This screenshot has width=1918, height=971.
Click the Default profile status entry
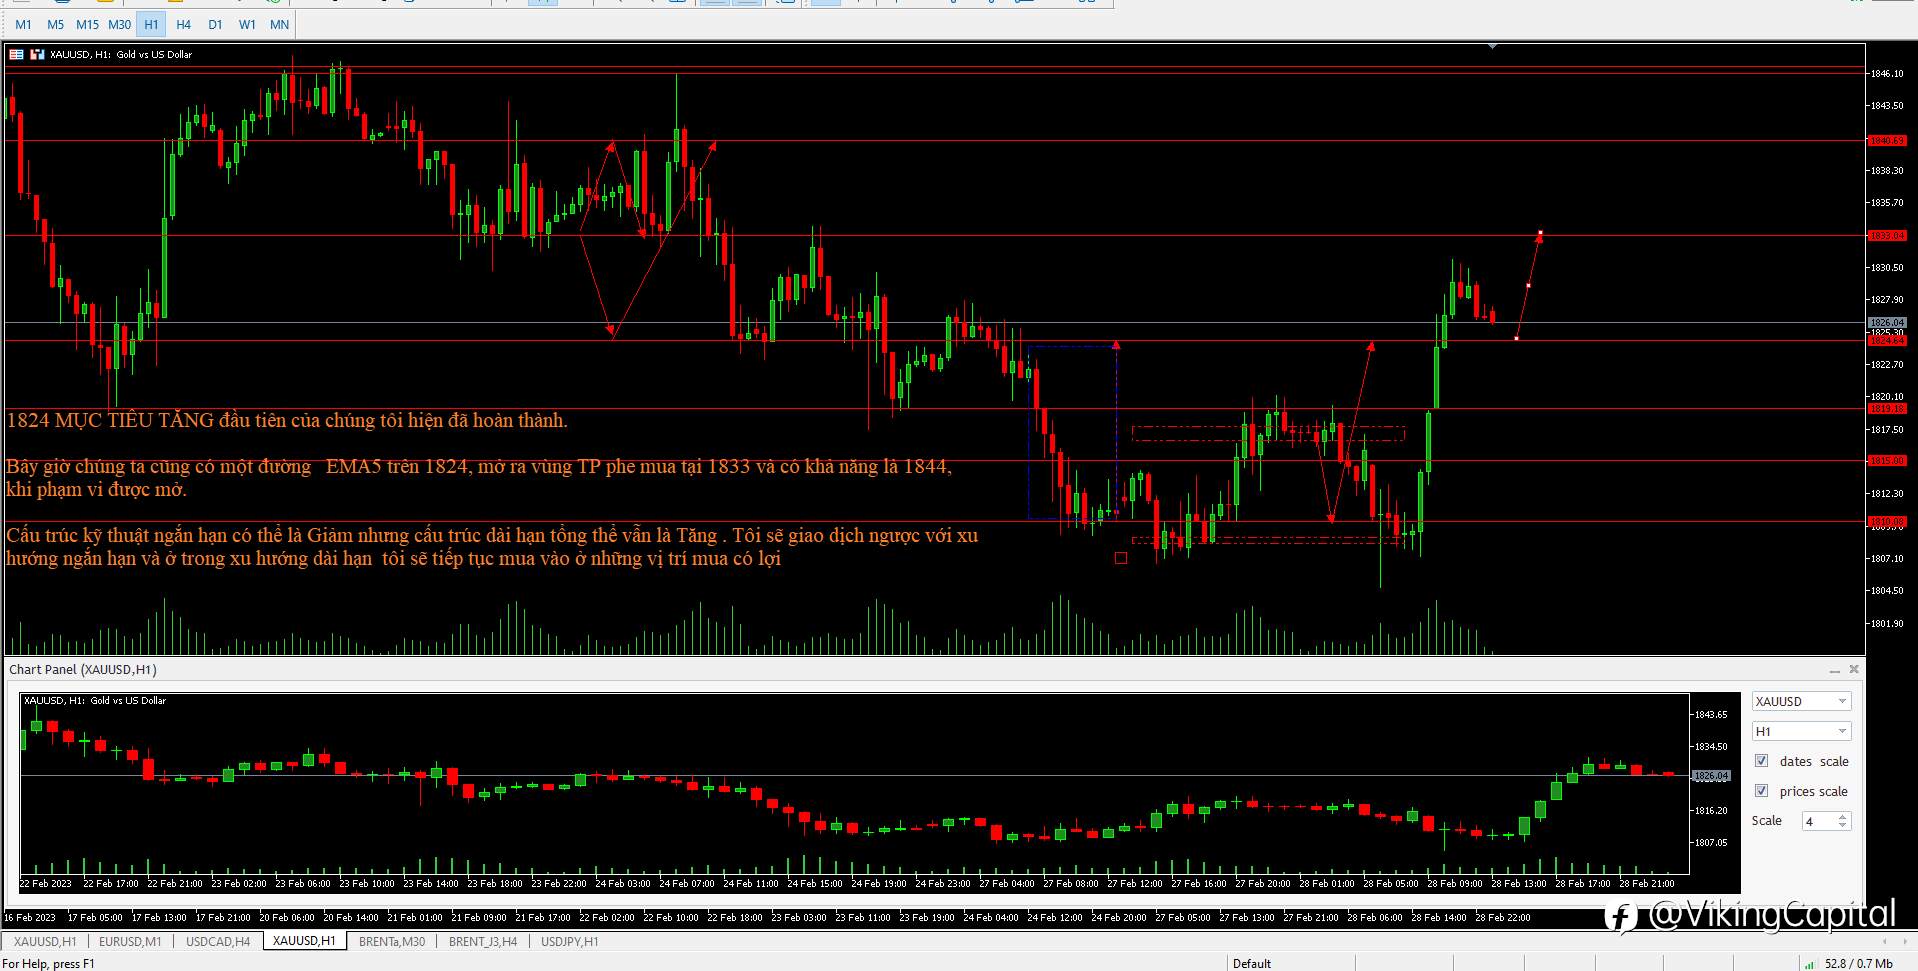[x=1252, y=964]
